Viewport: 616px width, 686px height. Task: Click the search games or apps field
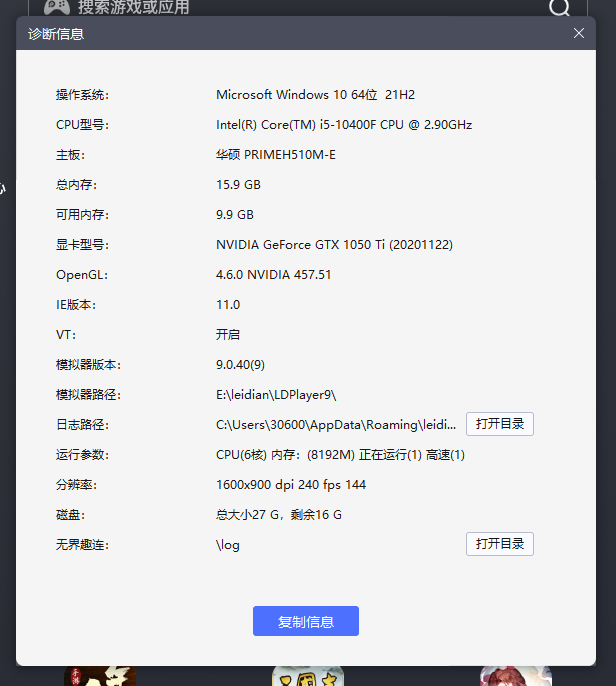300,8
